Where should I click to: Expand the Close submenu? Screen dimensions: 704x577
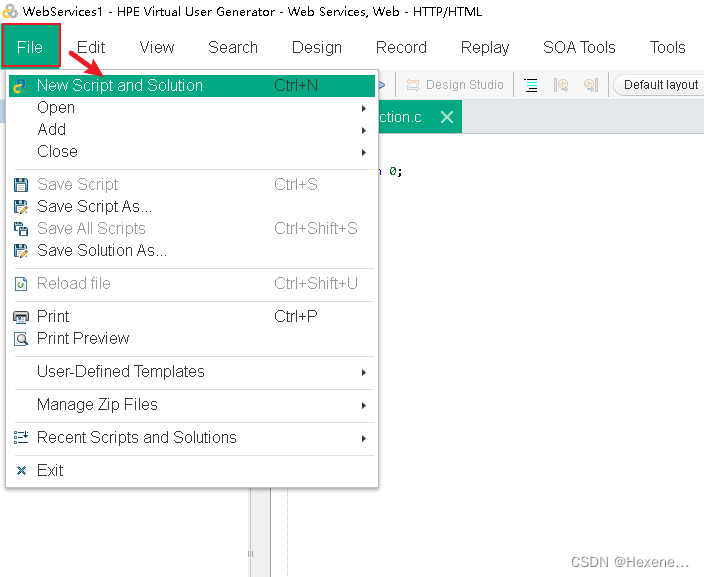click(192, 152)
